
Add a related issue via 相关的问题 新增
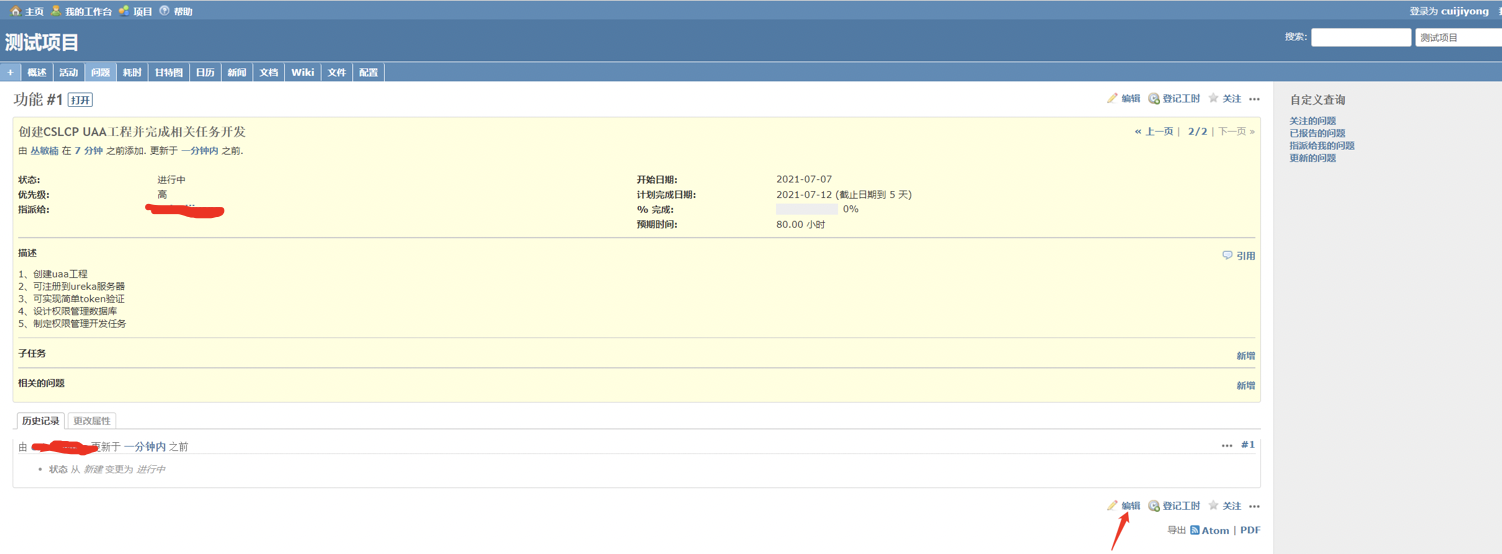pyautogui.click(x=1245, y=386)
